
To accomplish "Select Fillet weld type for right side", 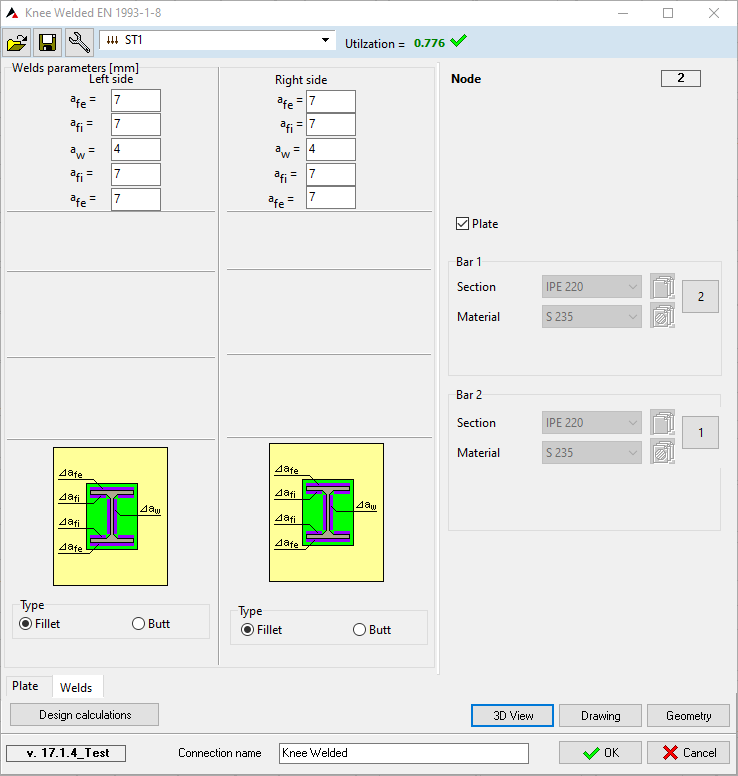I will click(247, 630).
